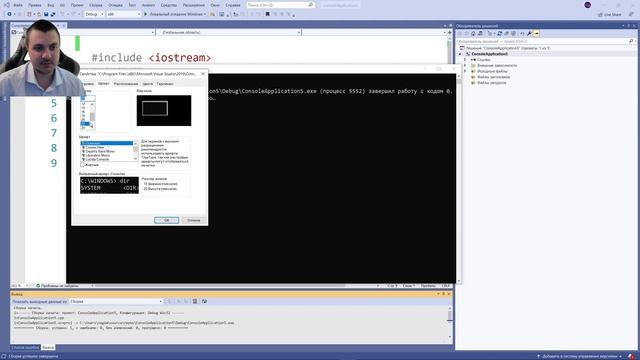
Task: Click the console window preview thumbnail
Action: tap(164, 110)
